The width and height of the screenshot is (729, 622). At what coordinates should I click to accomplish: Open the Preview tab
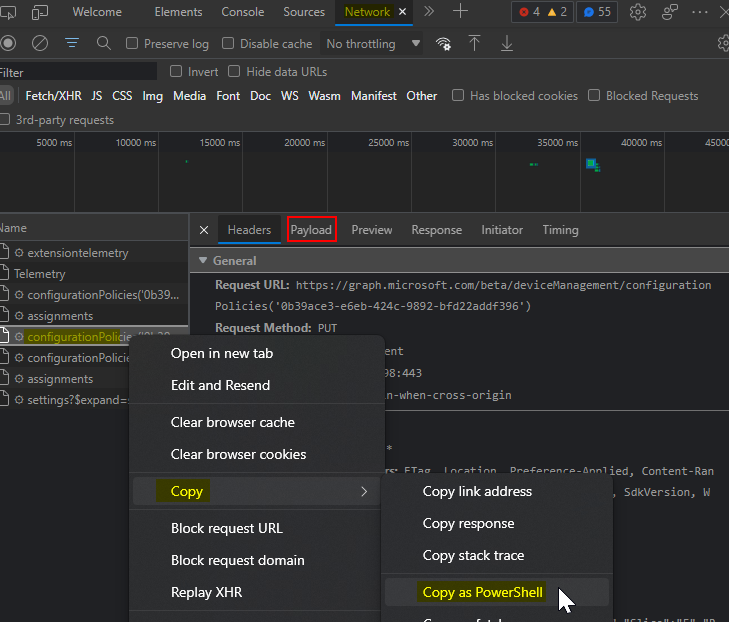tap(372, 230)
